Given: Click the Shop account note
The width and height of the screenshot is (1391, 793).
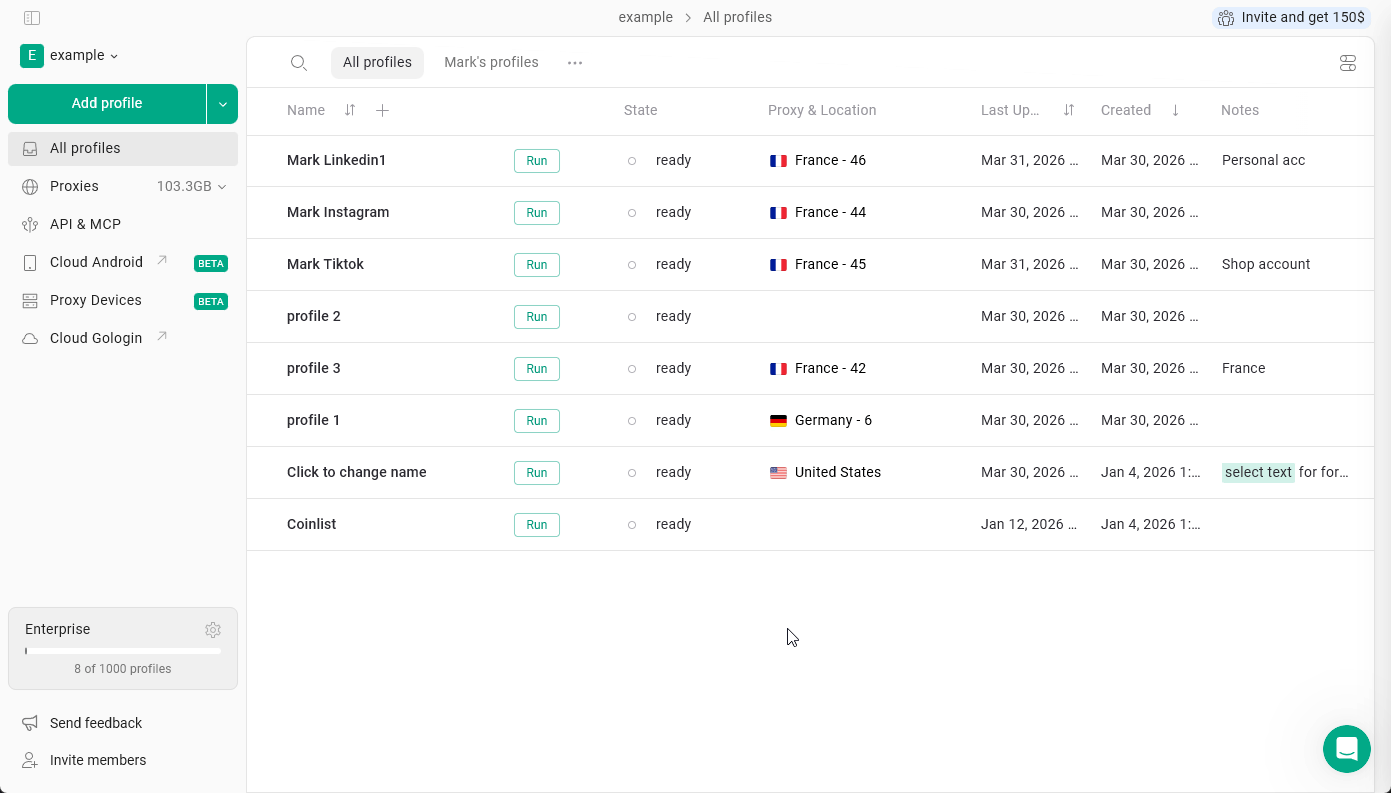Looking at the screenshot, I should click(1266, 265).
